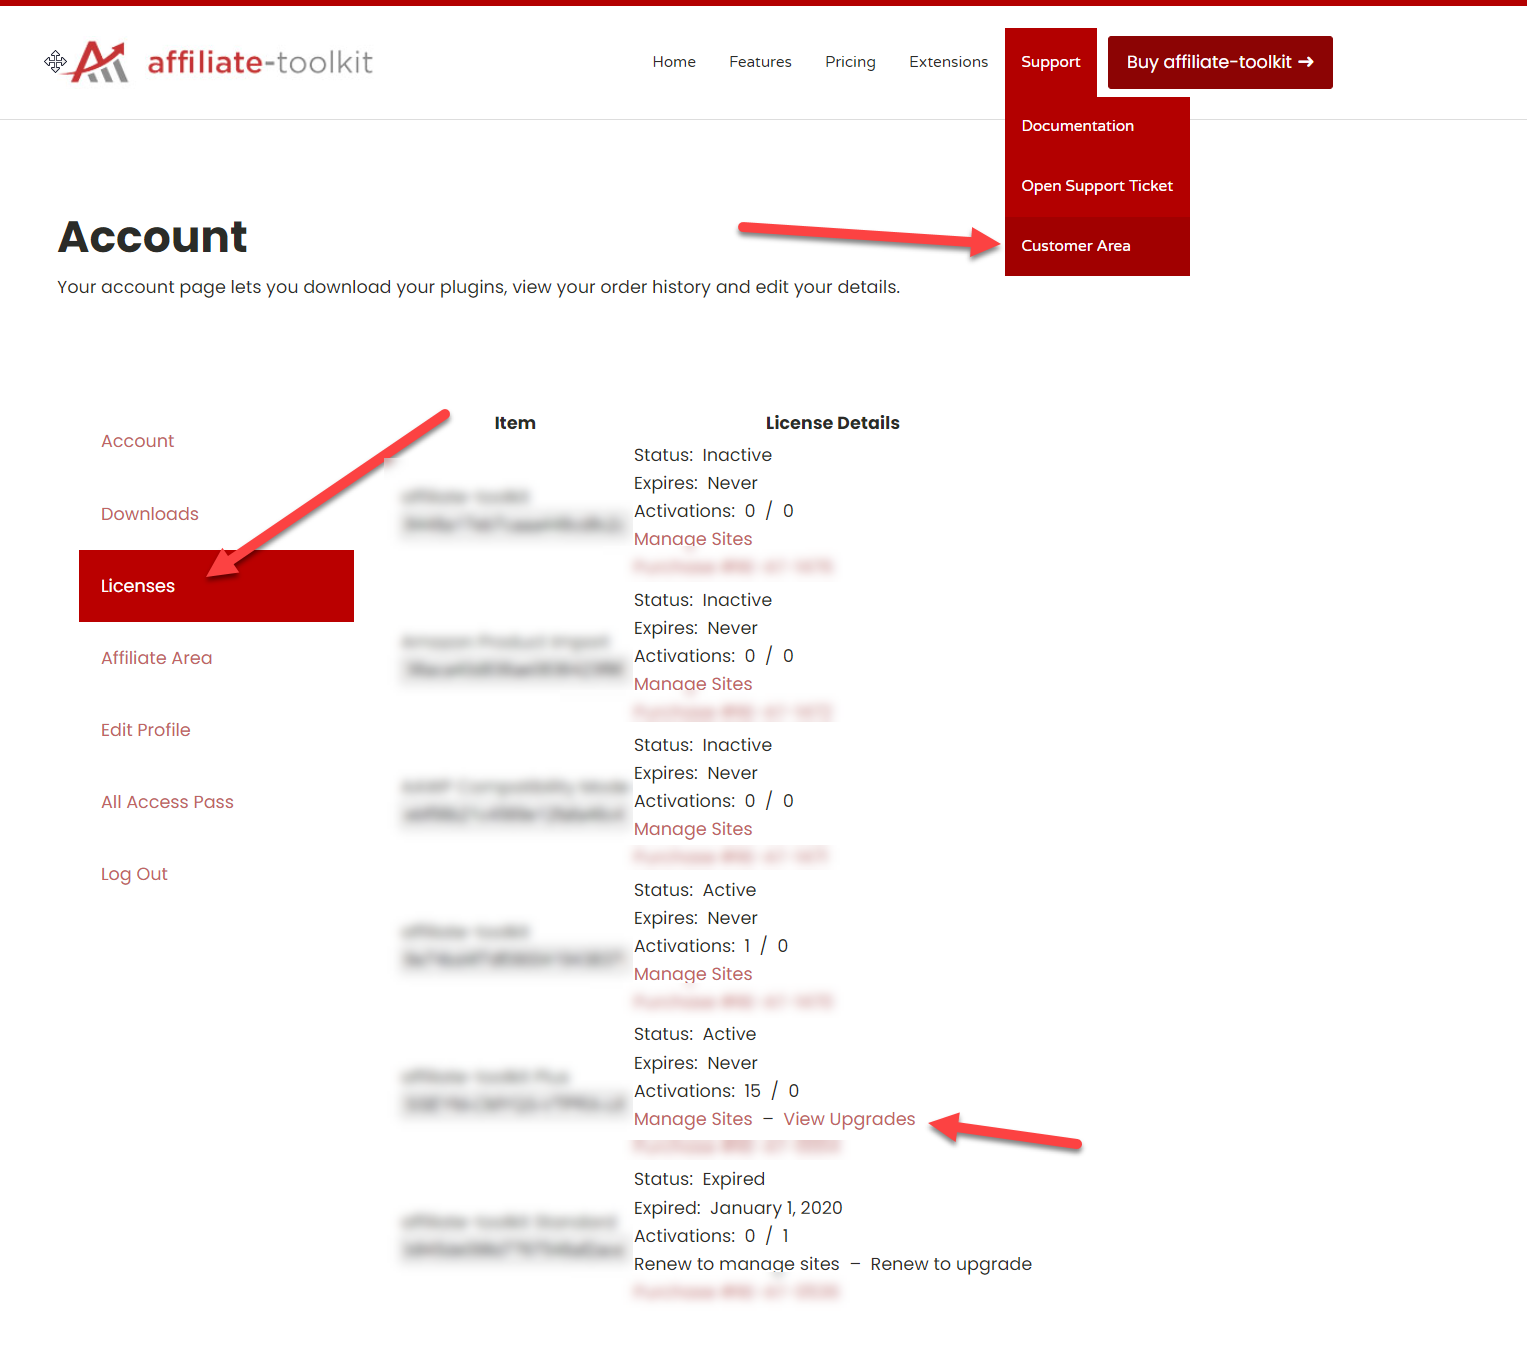Click the Renew to upgrade text
Screen dimensions: 1527x1360
951,1264
